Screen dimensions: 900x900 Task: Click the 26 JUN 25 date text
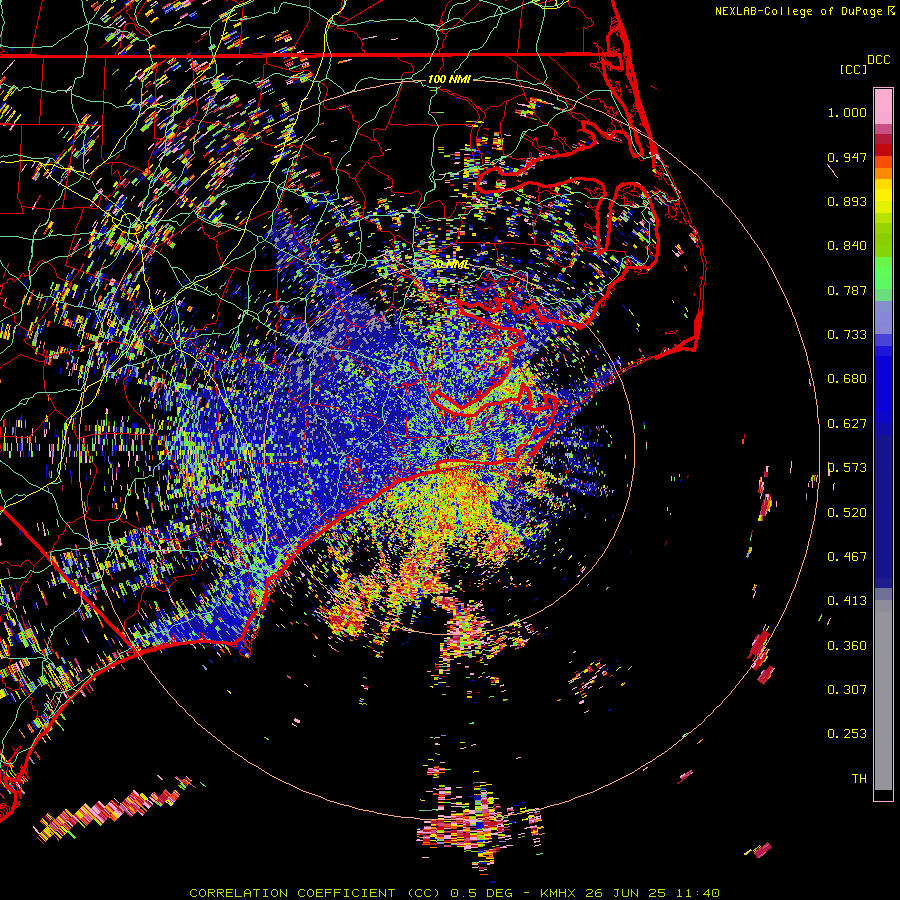click(x=626, y=893)
